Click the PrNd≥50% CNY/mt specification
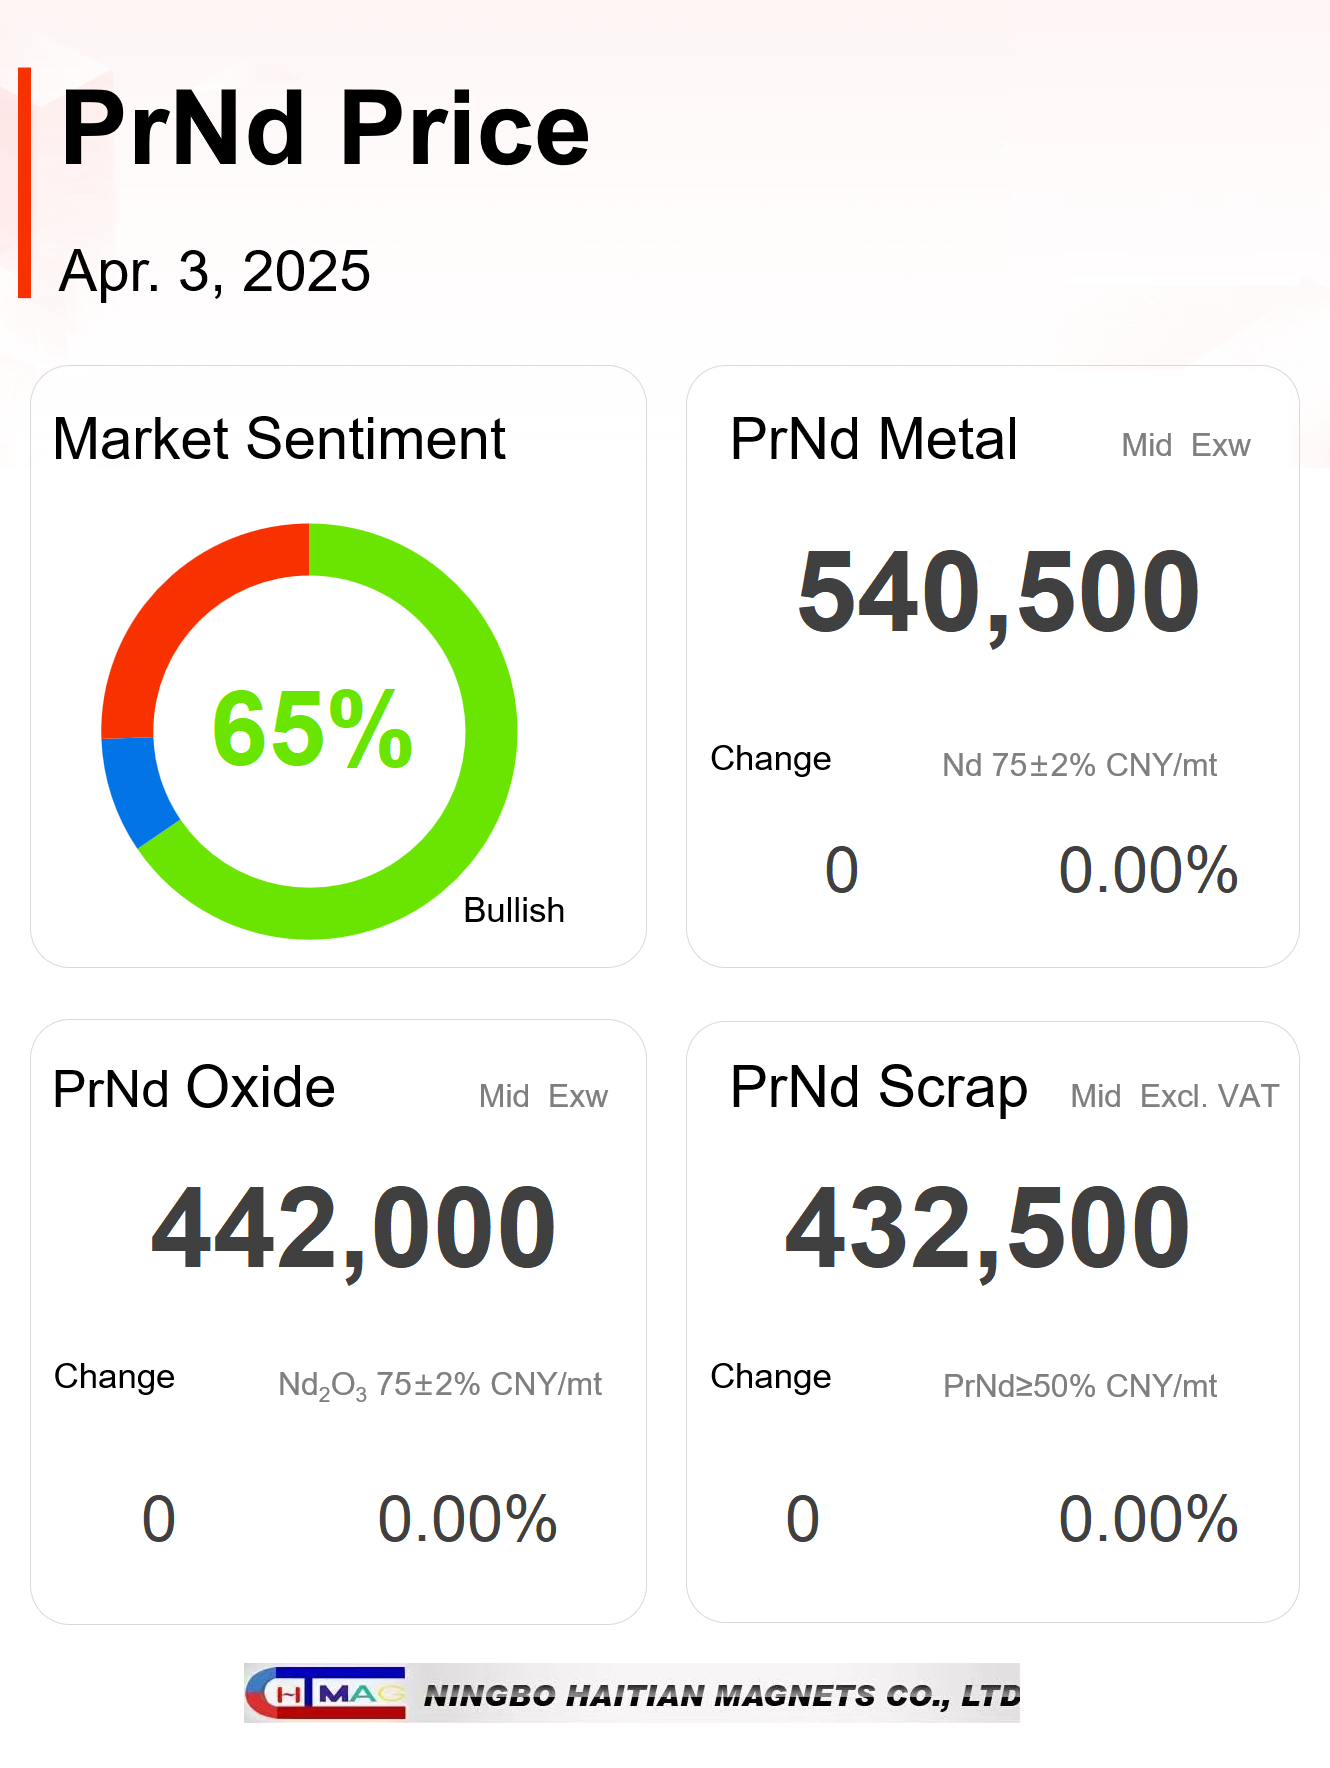This screenshot has height=1768, width=1330. tap(1080, 1386)
